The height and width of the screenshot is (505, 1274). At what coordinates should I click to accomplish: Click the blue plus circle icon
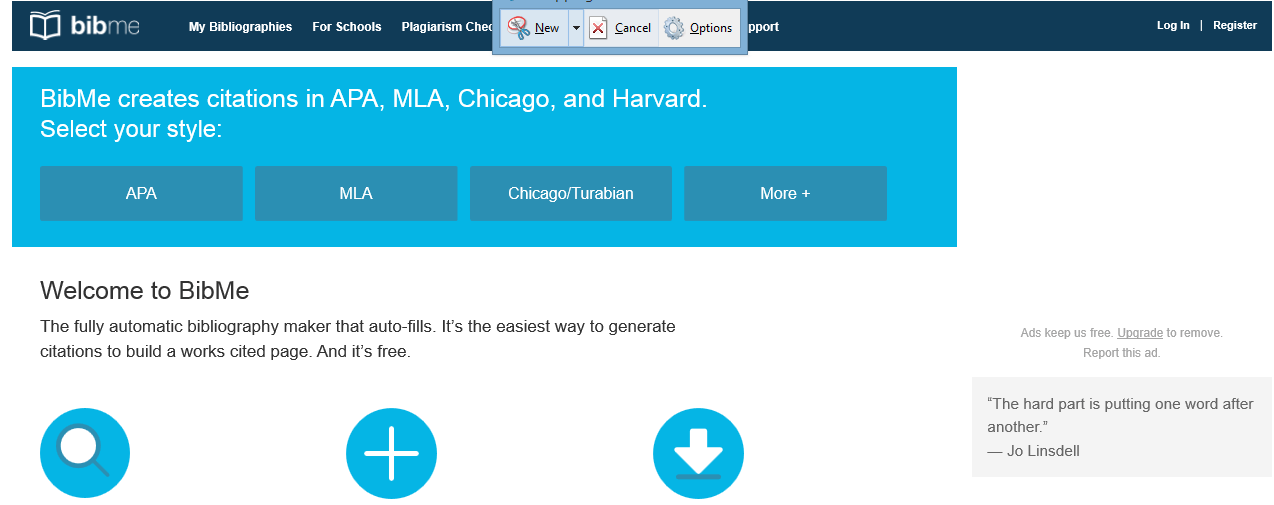pyautogui.click(x=391, y=453)
